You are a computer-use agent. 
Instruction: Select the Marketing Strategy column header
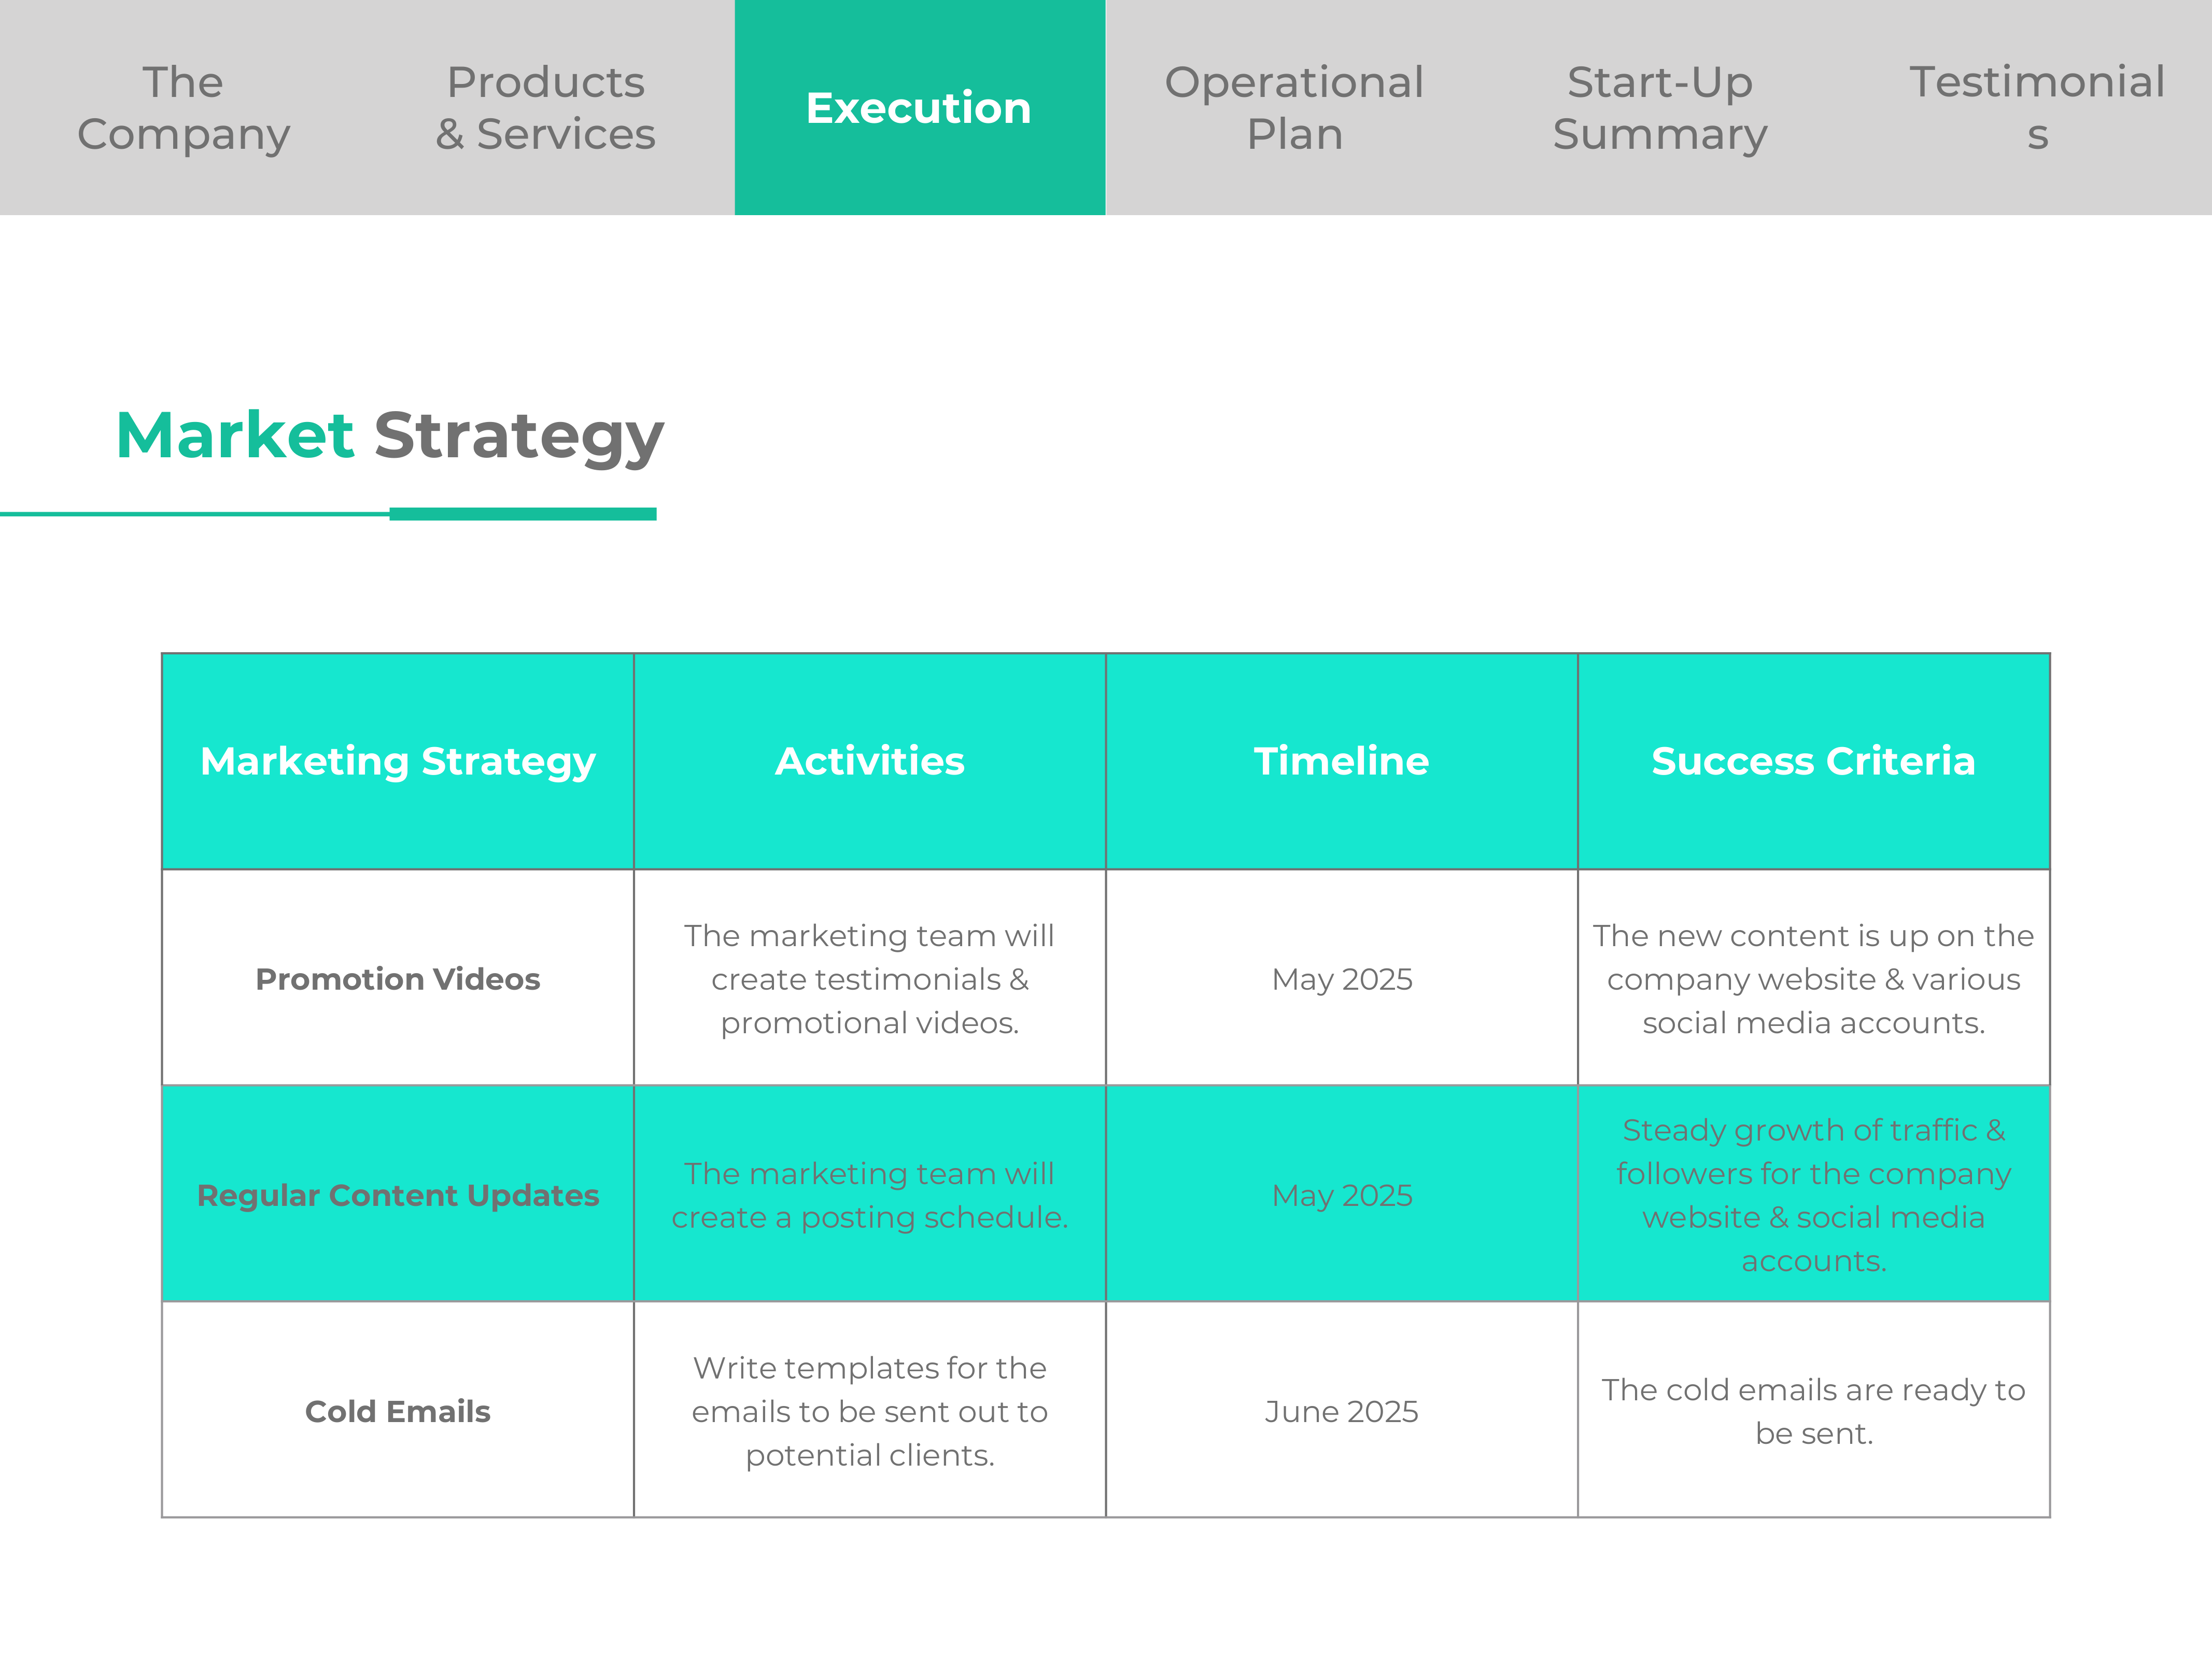[x=398, y=761]
